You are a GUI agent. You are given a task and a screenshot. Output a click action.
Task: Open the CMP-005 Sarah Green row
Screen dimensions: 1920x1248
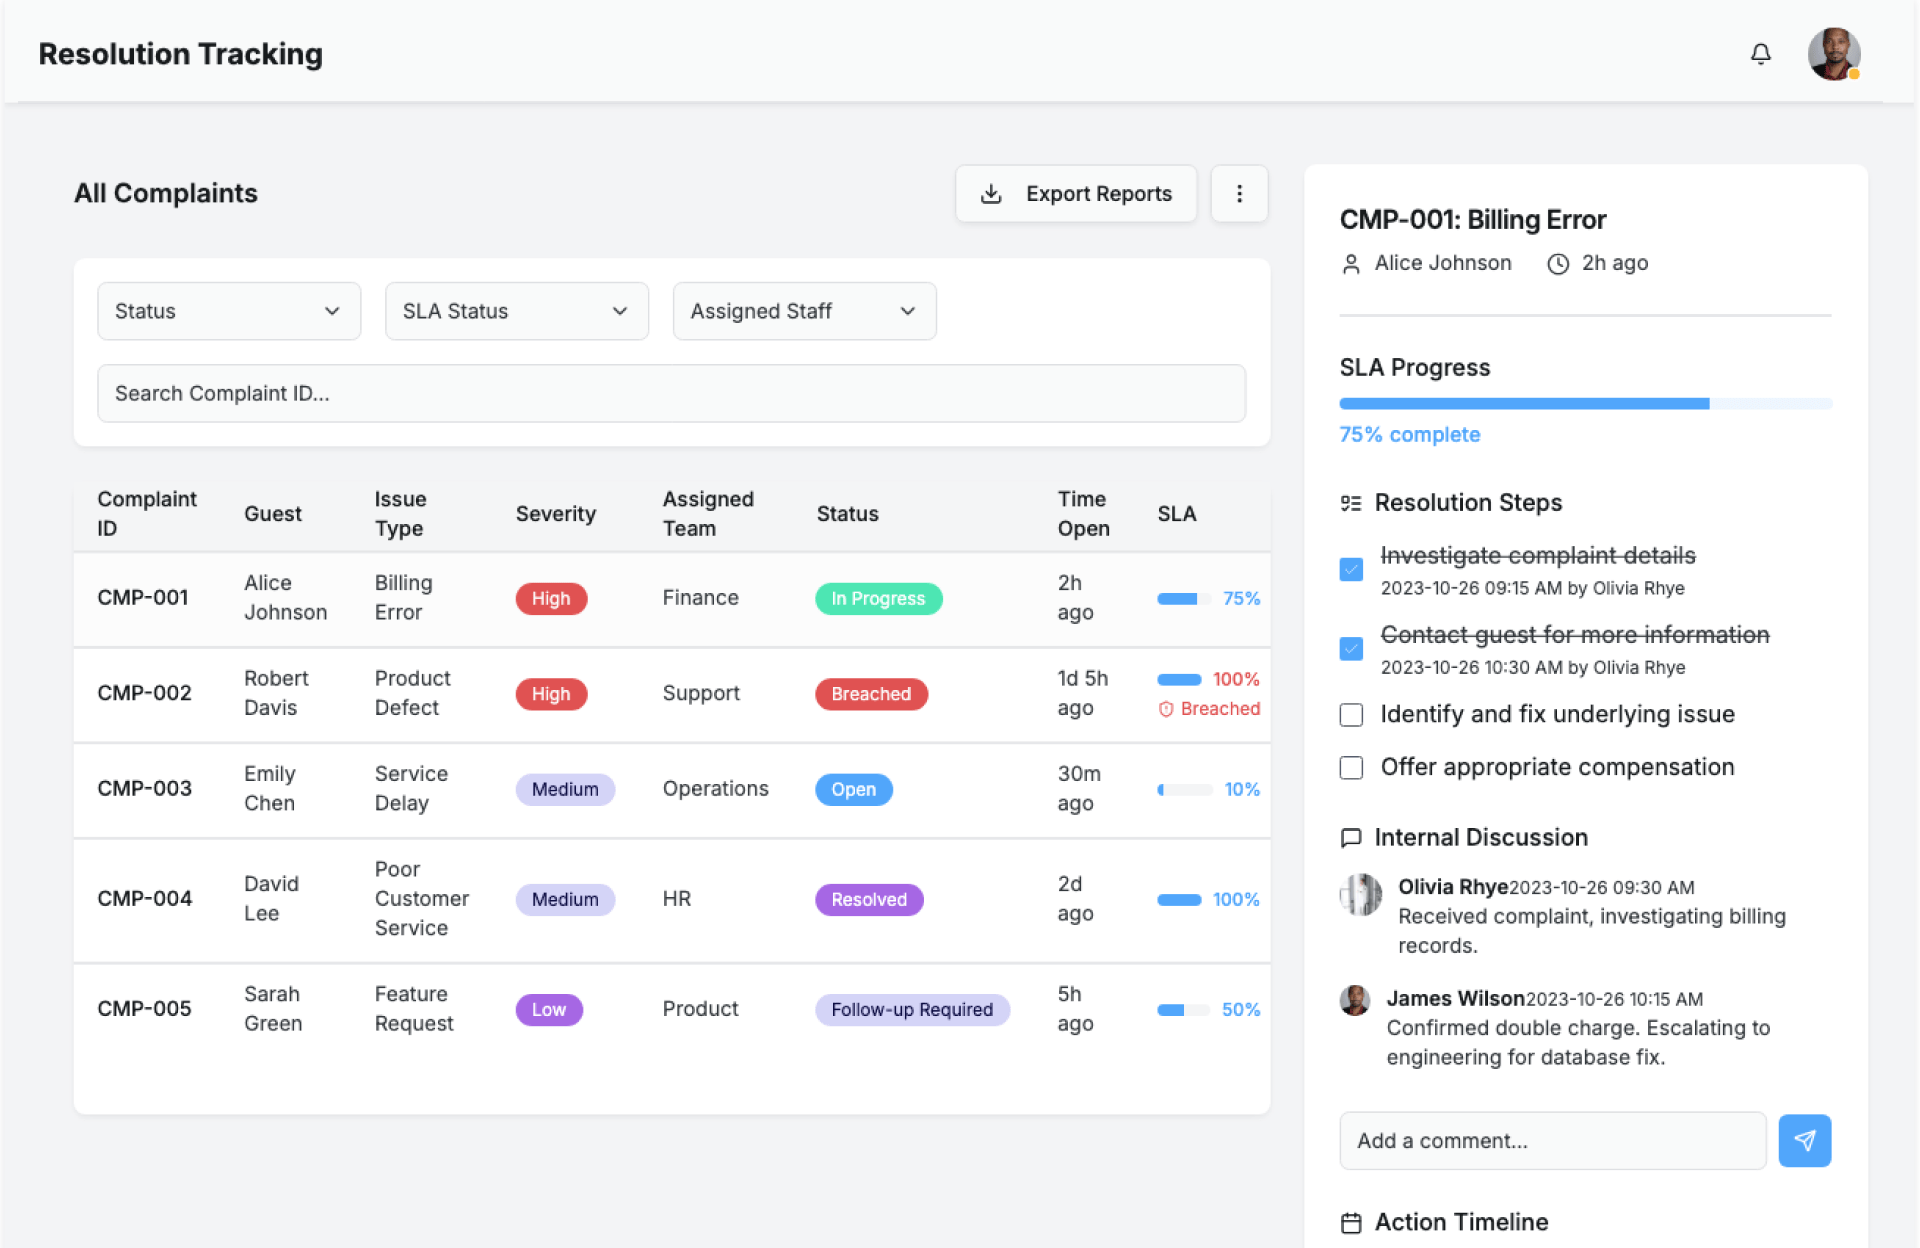click(x=670, y=1009)
